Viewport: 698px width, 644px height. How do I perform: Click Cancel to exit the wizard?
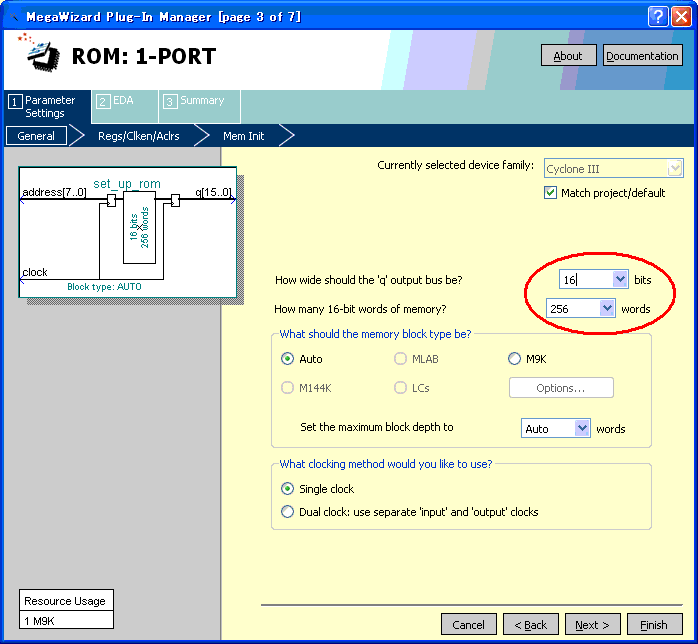pos(468,624)
